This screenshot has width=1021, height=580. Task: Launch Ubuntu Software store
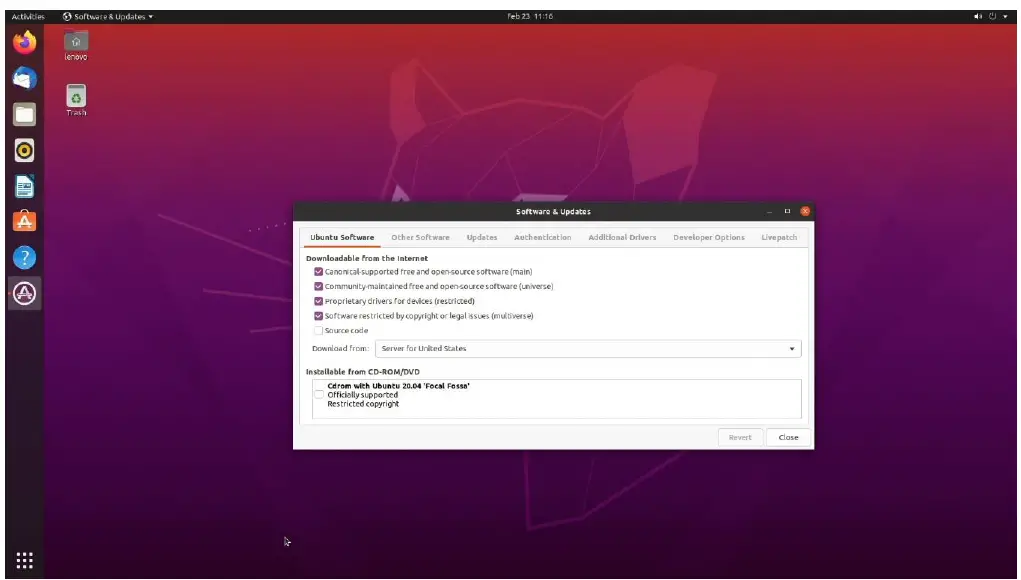pyautogui.click(x=24, y=223)
